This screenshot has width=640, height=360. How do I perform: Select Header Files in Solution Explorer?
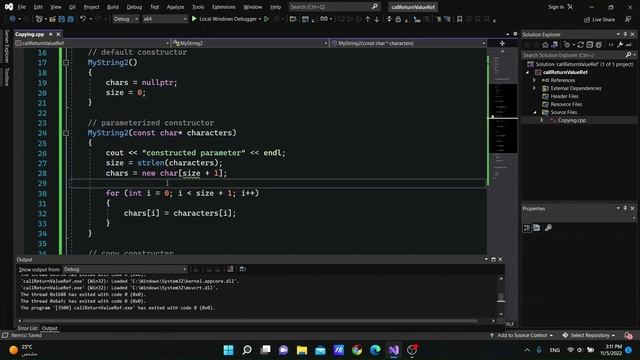pyautogui.click(x=565, y=96)
